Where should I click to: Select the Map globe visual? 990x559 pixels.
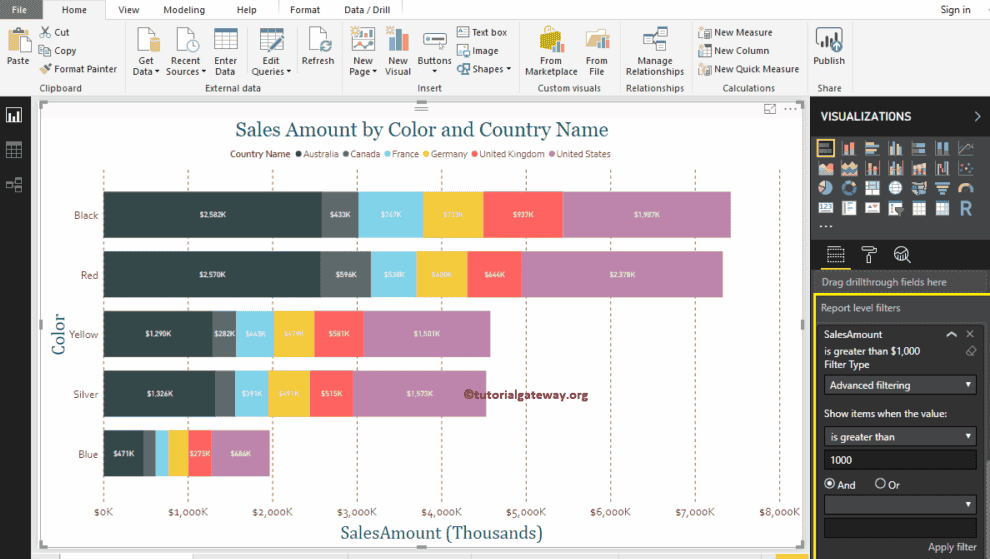point(895,188)
